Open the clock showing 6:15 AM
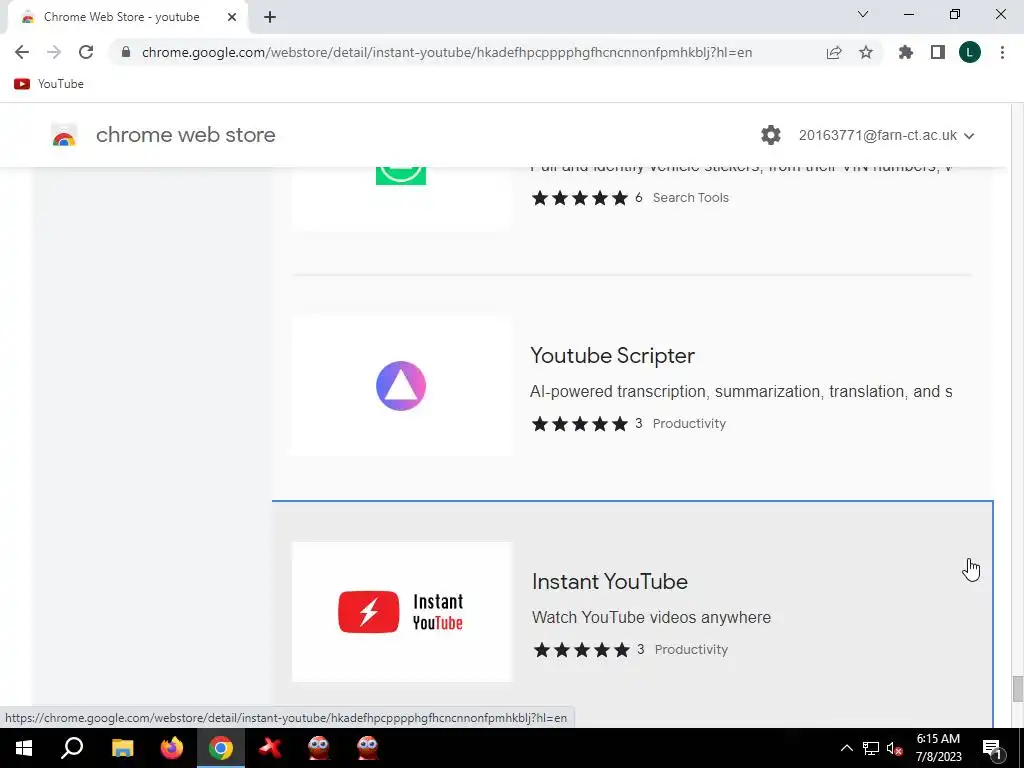Viewport: 1024px width, 768px height. [938, 748]
